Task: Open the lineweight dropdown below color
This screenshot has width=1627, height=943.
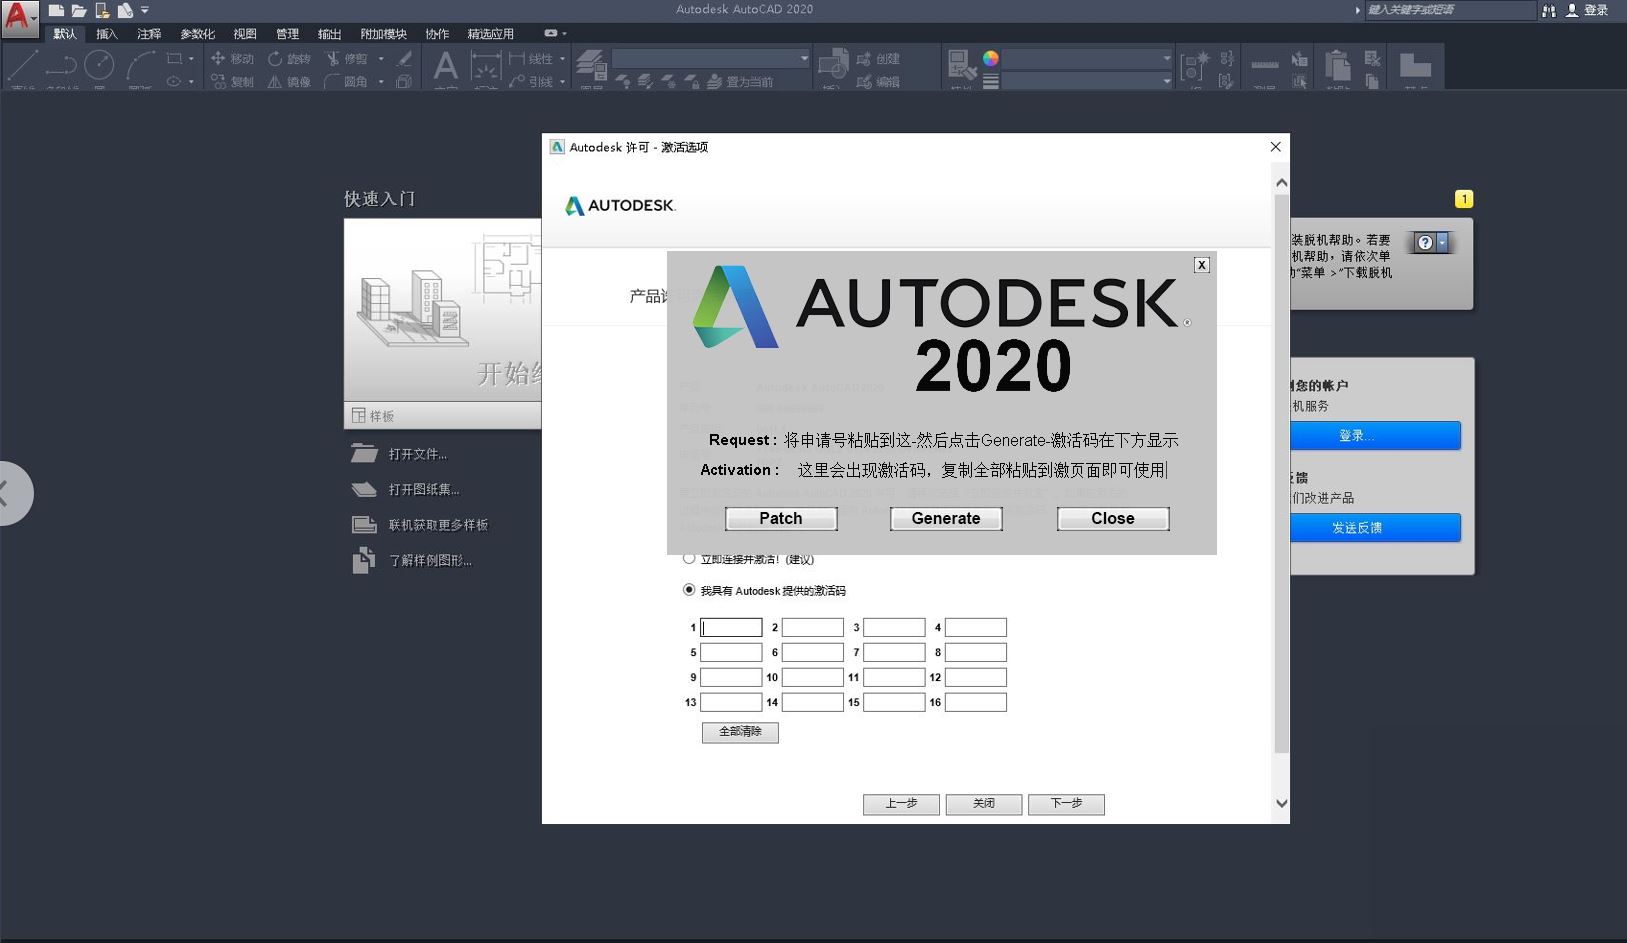Action: pos(1087,81)
